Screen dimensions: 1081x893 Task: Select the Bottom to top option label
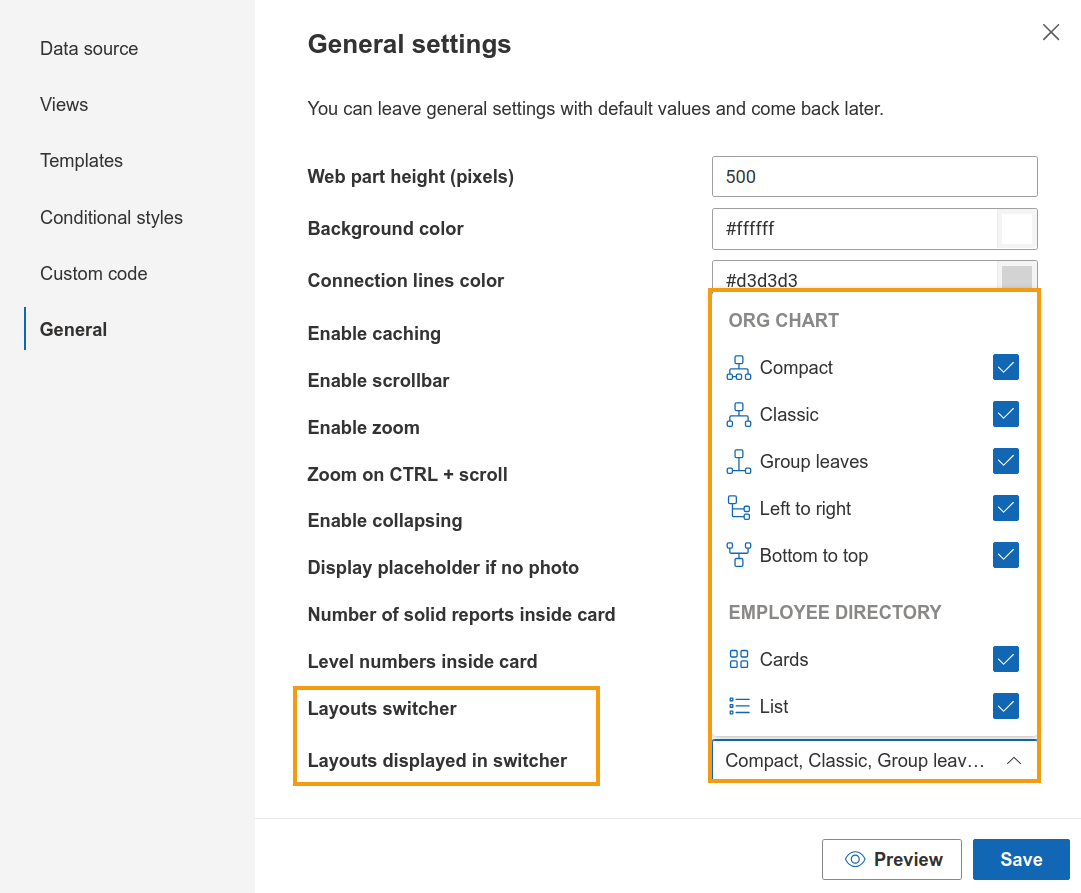(814, 555)
